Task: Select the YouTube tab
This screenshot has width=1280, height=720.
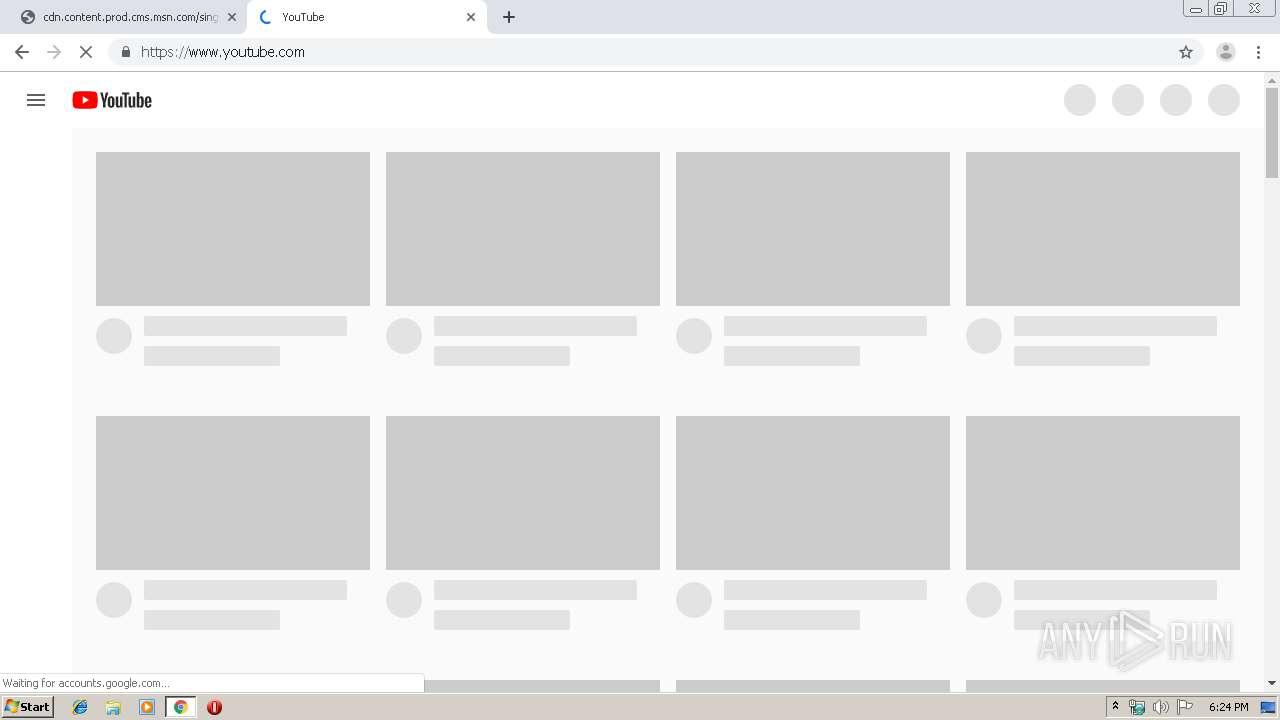Action: click(366, 17)
